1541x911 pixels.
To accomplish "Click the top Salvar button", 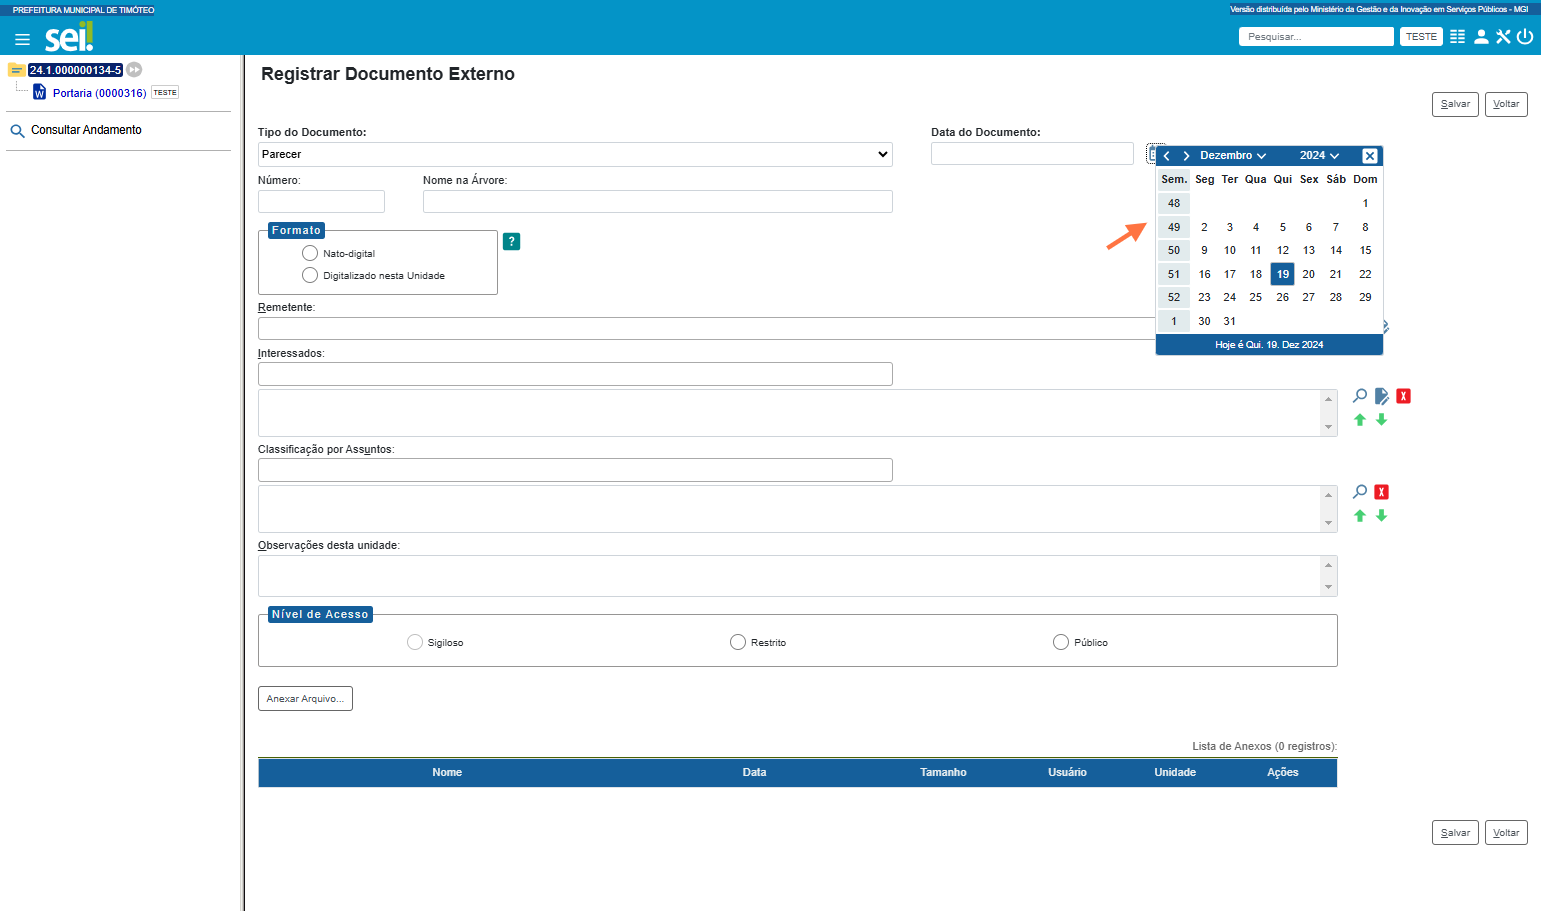I will tap(1455, 104).
